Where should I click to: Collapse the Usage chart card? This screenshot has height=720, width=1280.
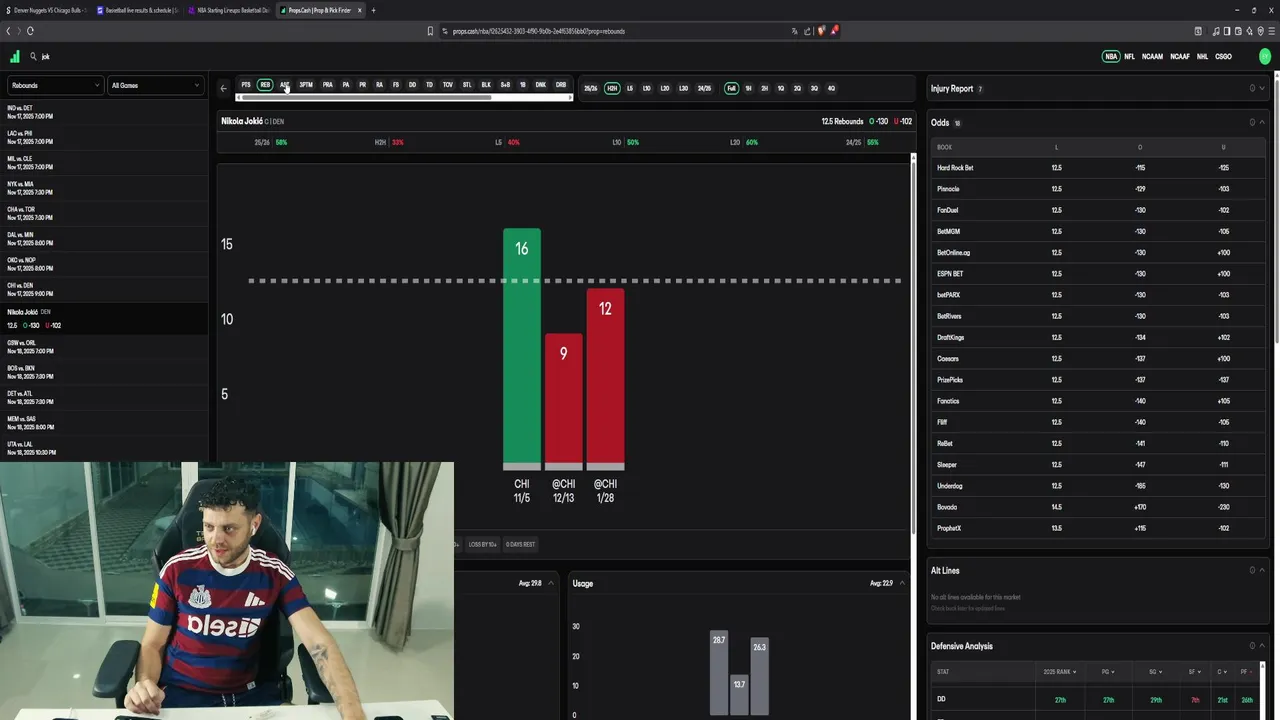(902, 583)
